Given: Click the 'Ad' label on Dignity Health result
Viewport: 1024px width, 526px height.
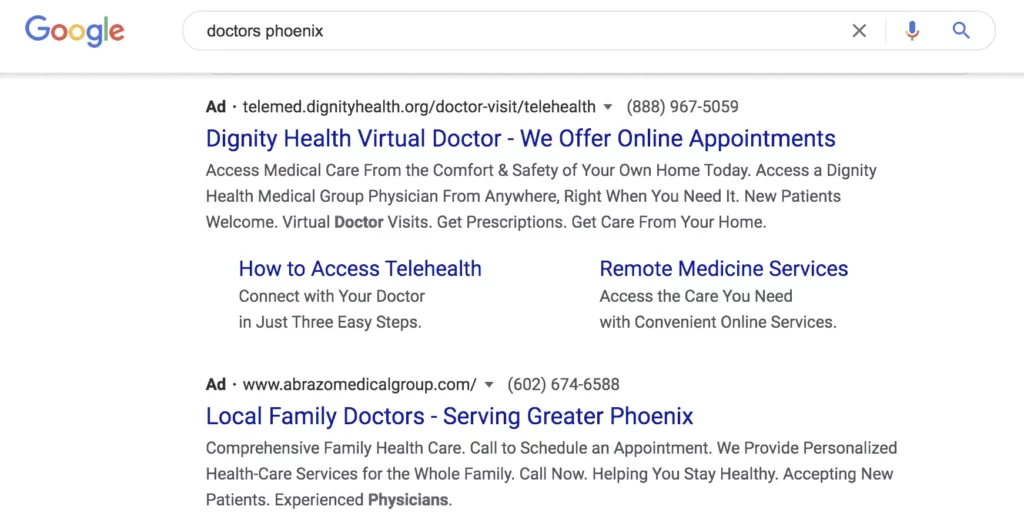Looking at the screenshot, I should coord(216,107).
